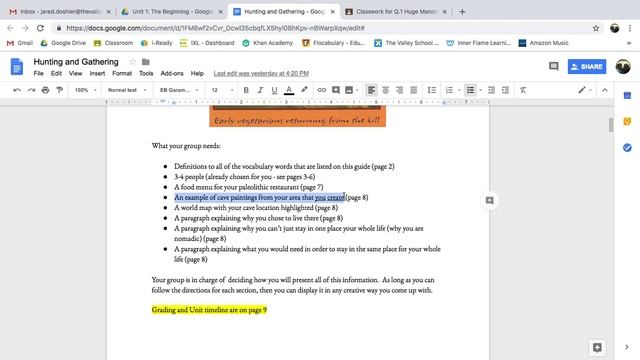Enable justified text alignment
Screen dimensions: 640x360
click(413, 90)
